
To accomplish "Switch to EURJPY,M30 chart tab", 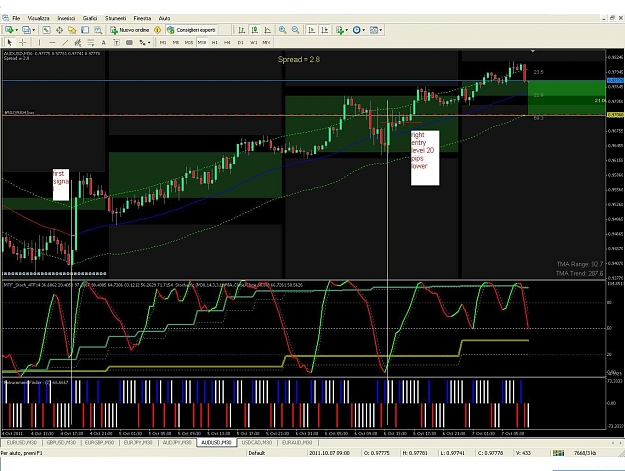I will (x=138, y=443).
